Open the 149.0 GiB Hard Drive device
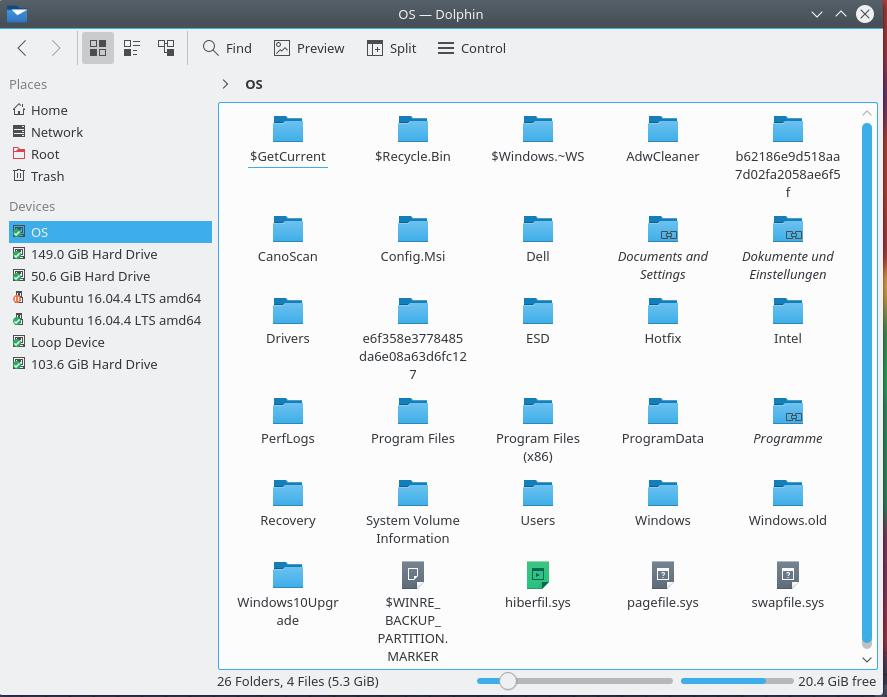The height and width of the screenshot is (697, 887). pyautogui.click(x=93, y=254)
